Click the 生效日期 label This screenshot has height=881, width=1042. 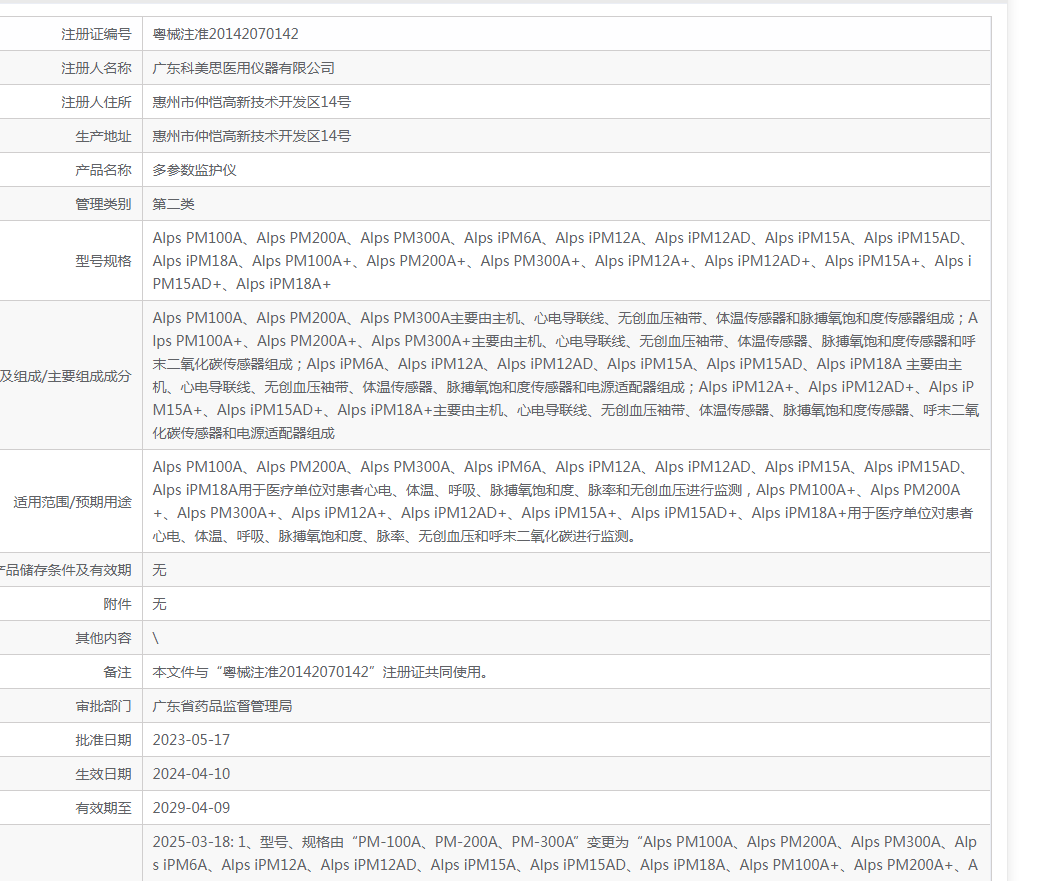point(103,773)
